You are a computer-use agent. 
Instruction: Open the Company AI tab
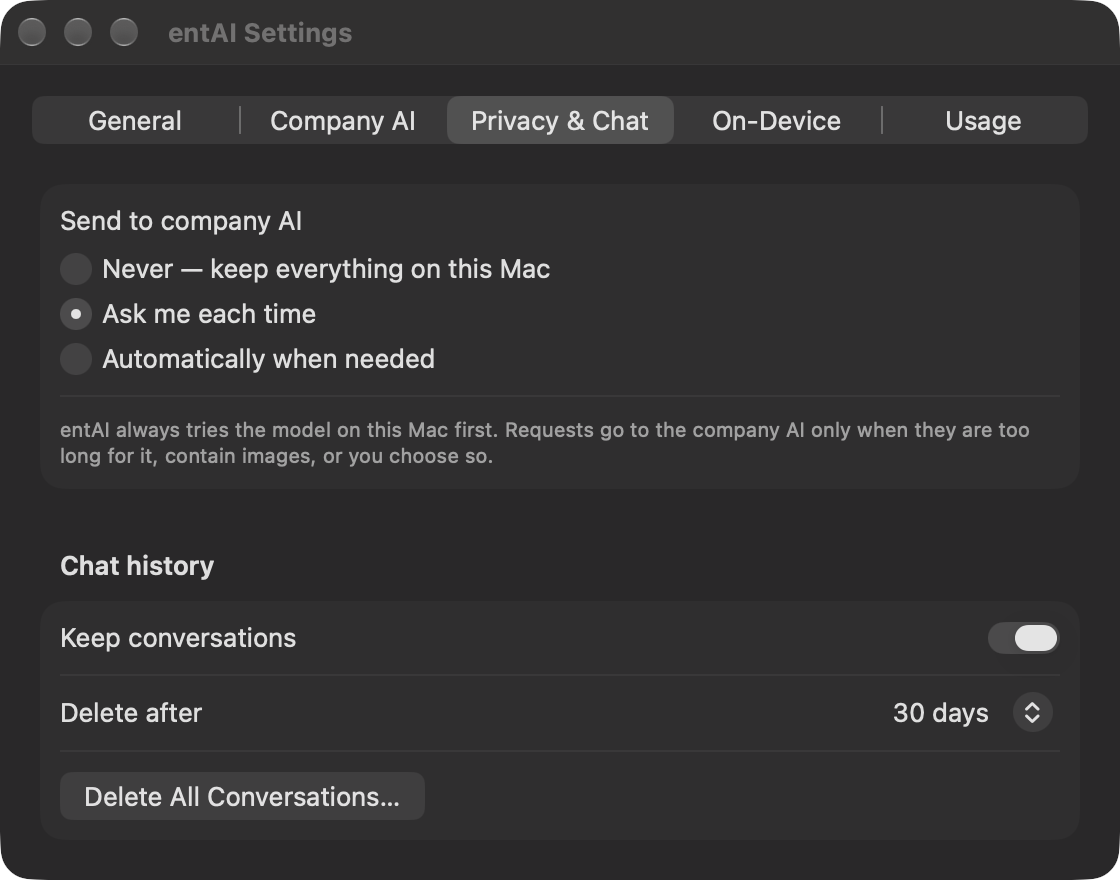click(343, 121)
